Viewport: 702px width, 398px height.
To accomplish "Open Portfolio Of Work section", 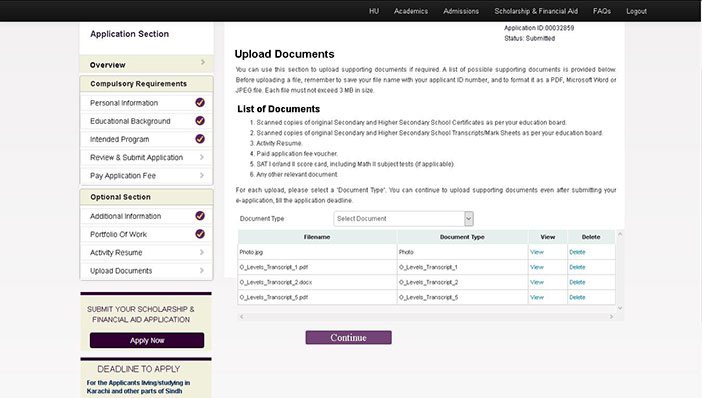I will pos(118,235).
